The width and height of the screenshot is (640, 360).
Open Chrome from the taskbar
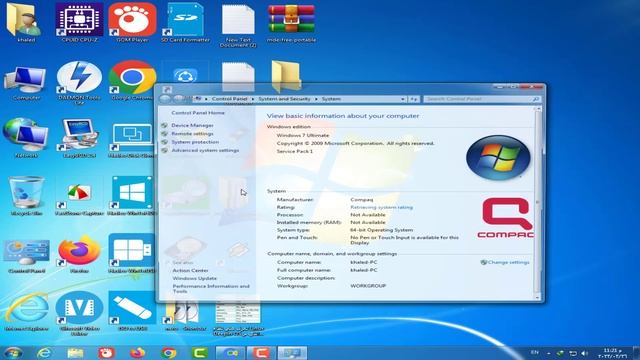[169, 352]
